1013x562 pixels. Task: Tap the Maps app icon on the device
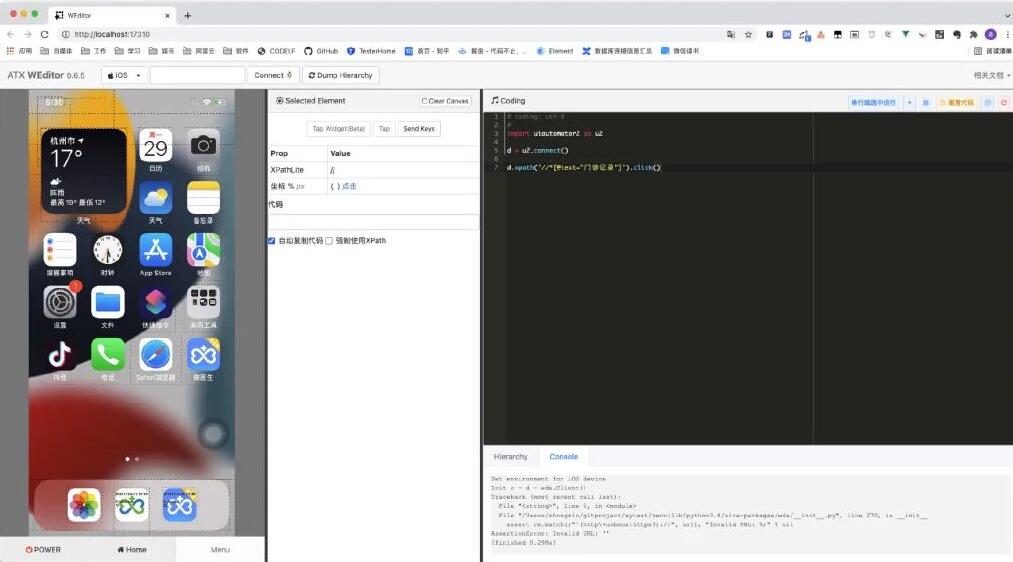pos(204,250)
